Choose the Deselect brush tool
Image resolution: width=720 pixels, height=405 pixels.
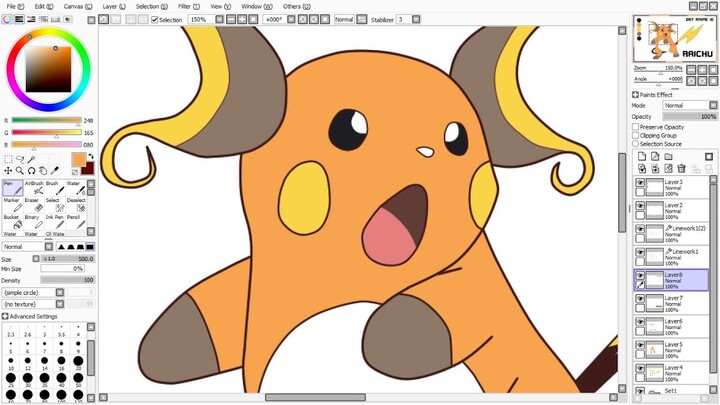[x=76, y=205]
